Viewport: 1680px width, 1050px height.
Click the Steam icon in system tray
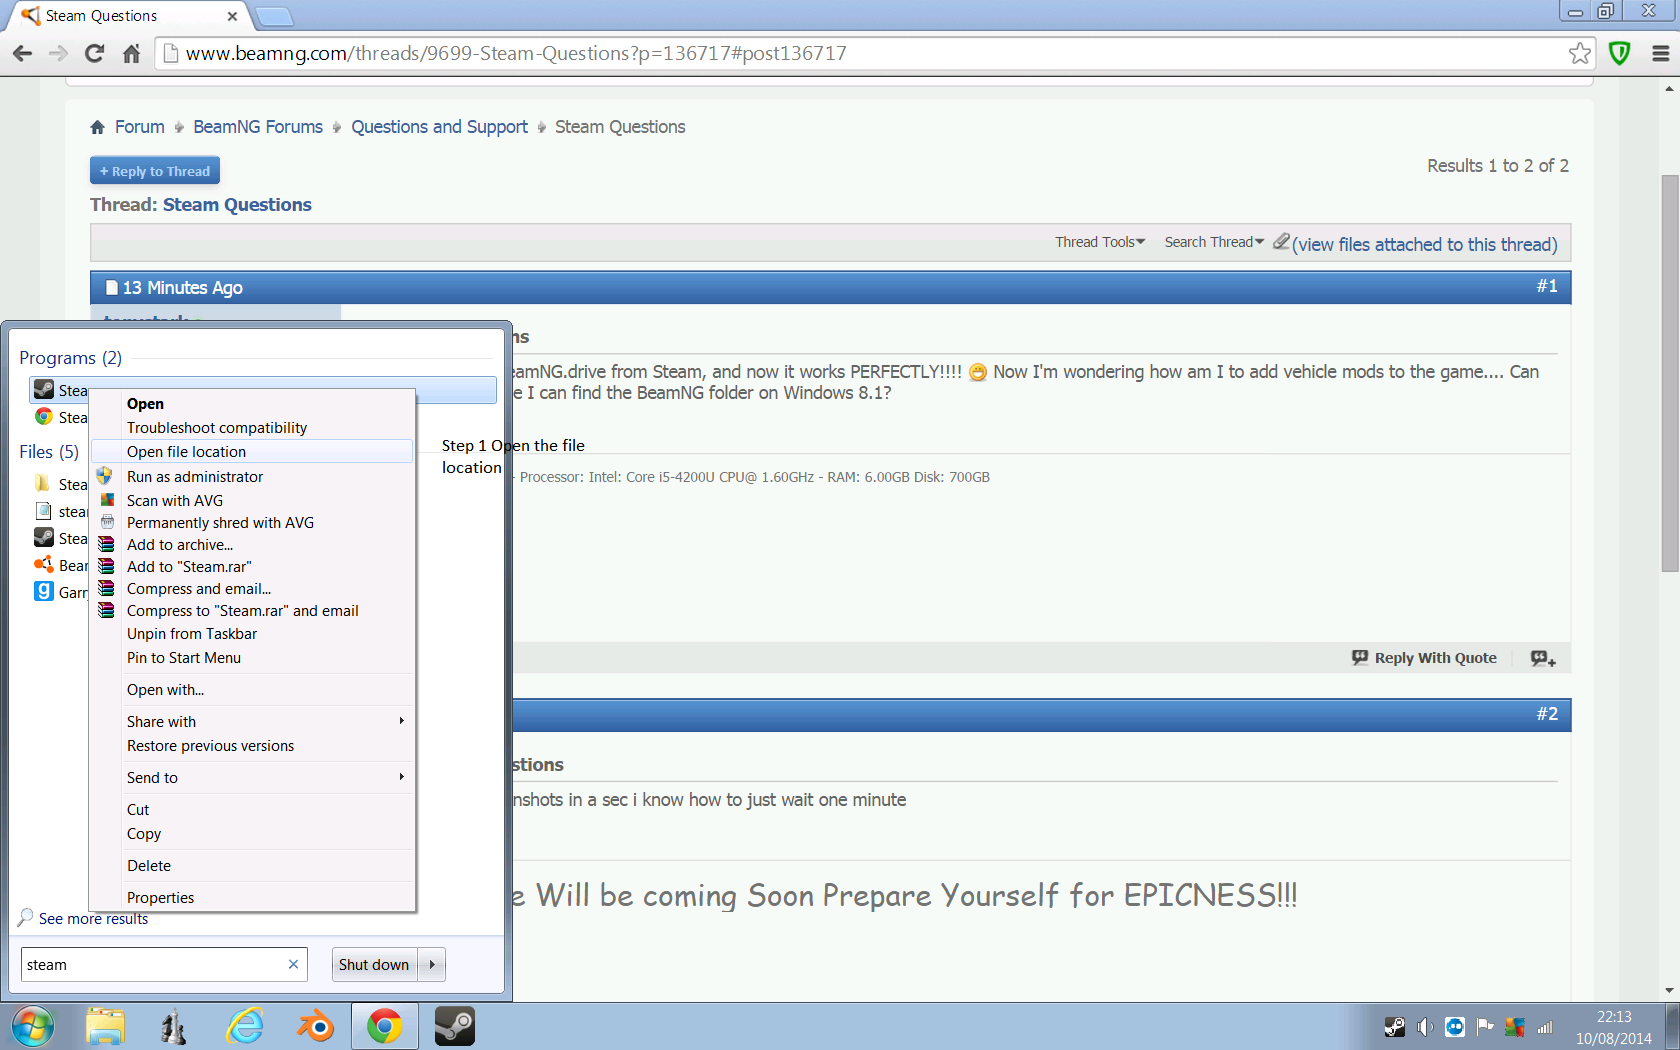(1394, 1027)
